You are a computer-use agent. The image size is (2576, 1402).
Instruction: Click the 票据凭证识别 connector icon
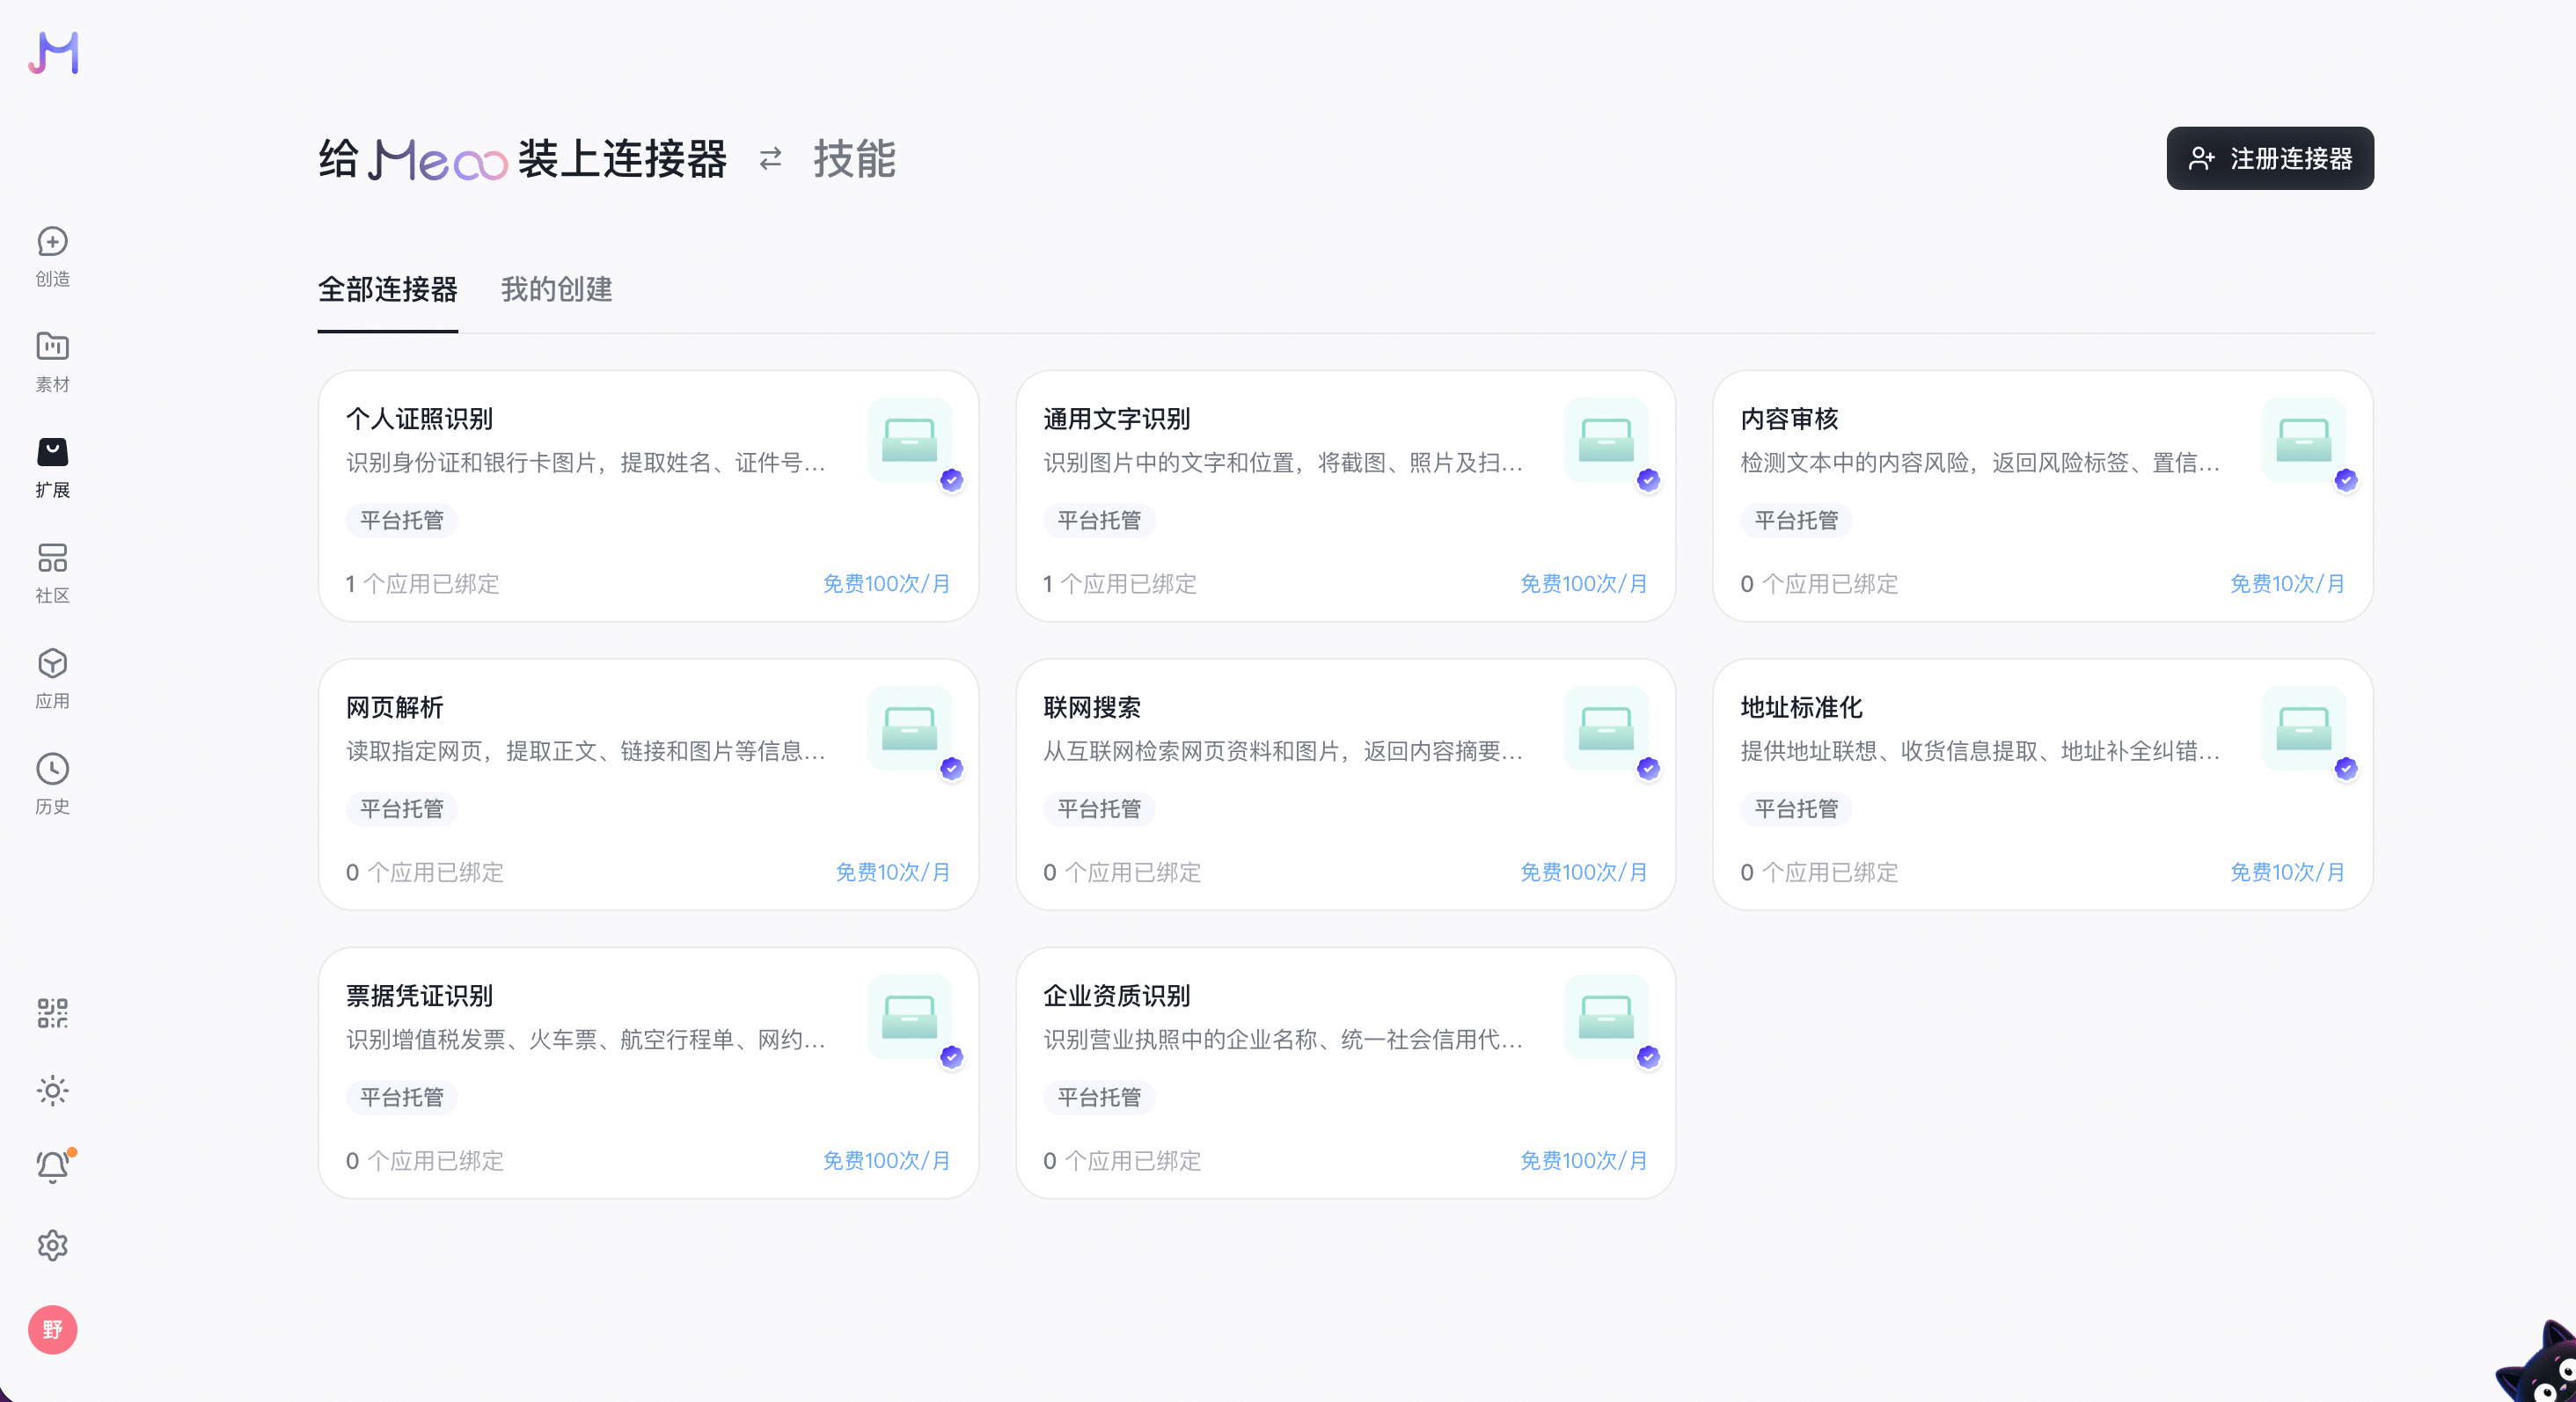coord(910,1017)
